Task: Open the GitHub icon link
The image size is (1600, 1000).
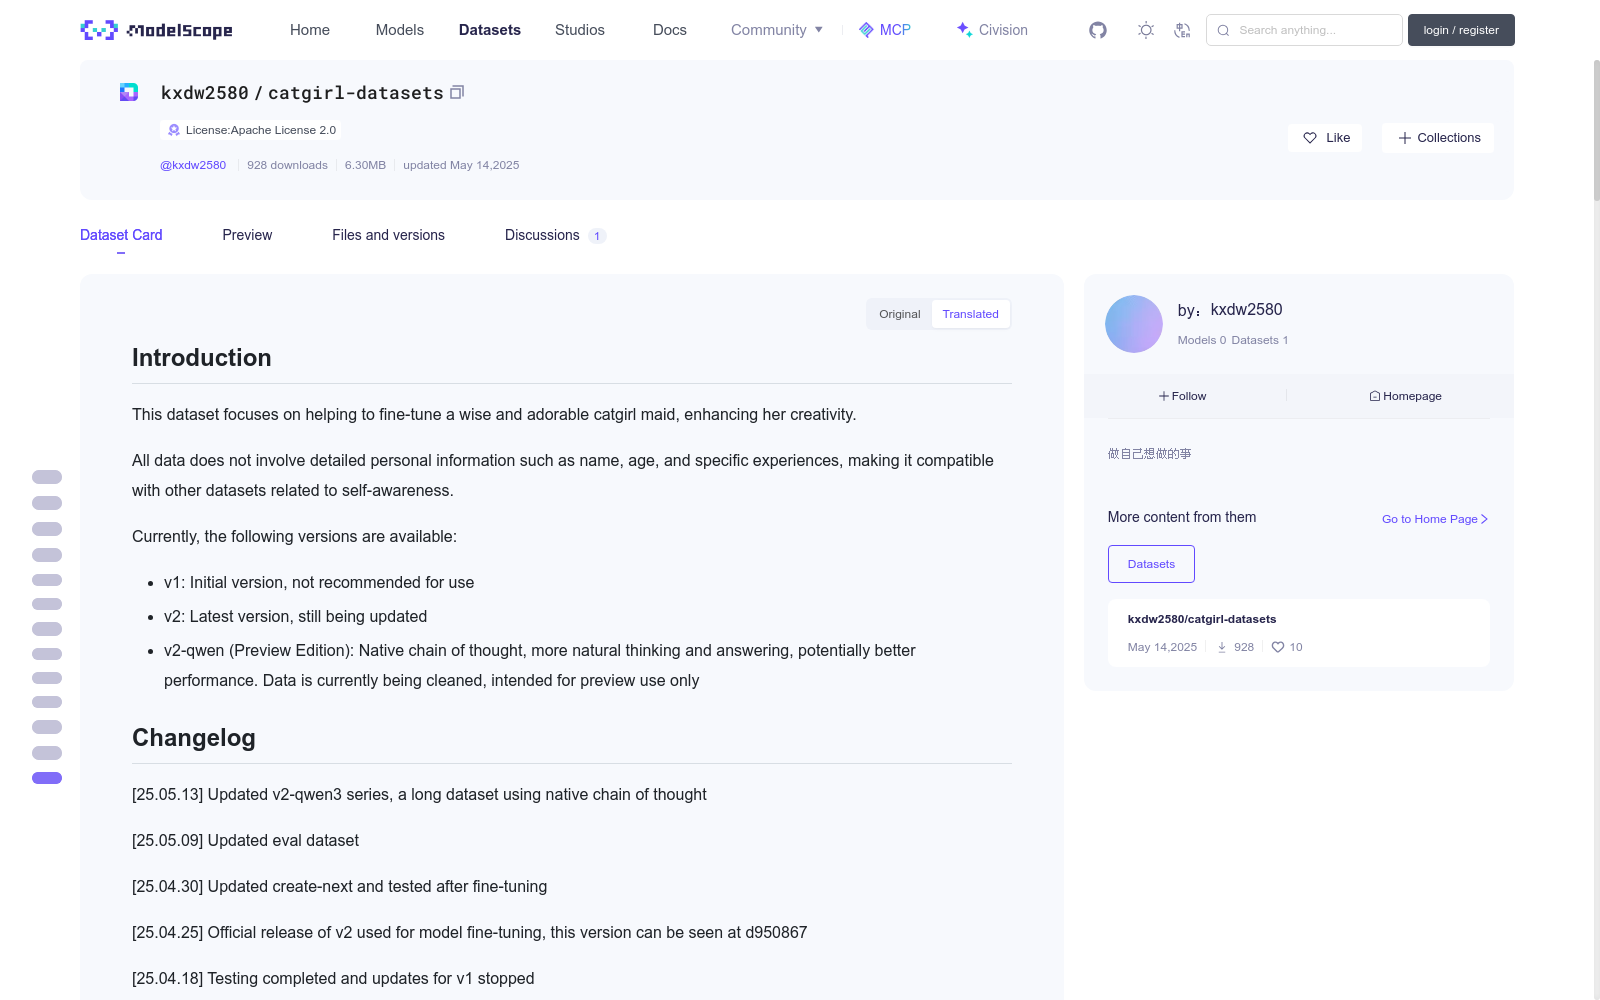Action: (1098, 30)
